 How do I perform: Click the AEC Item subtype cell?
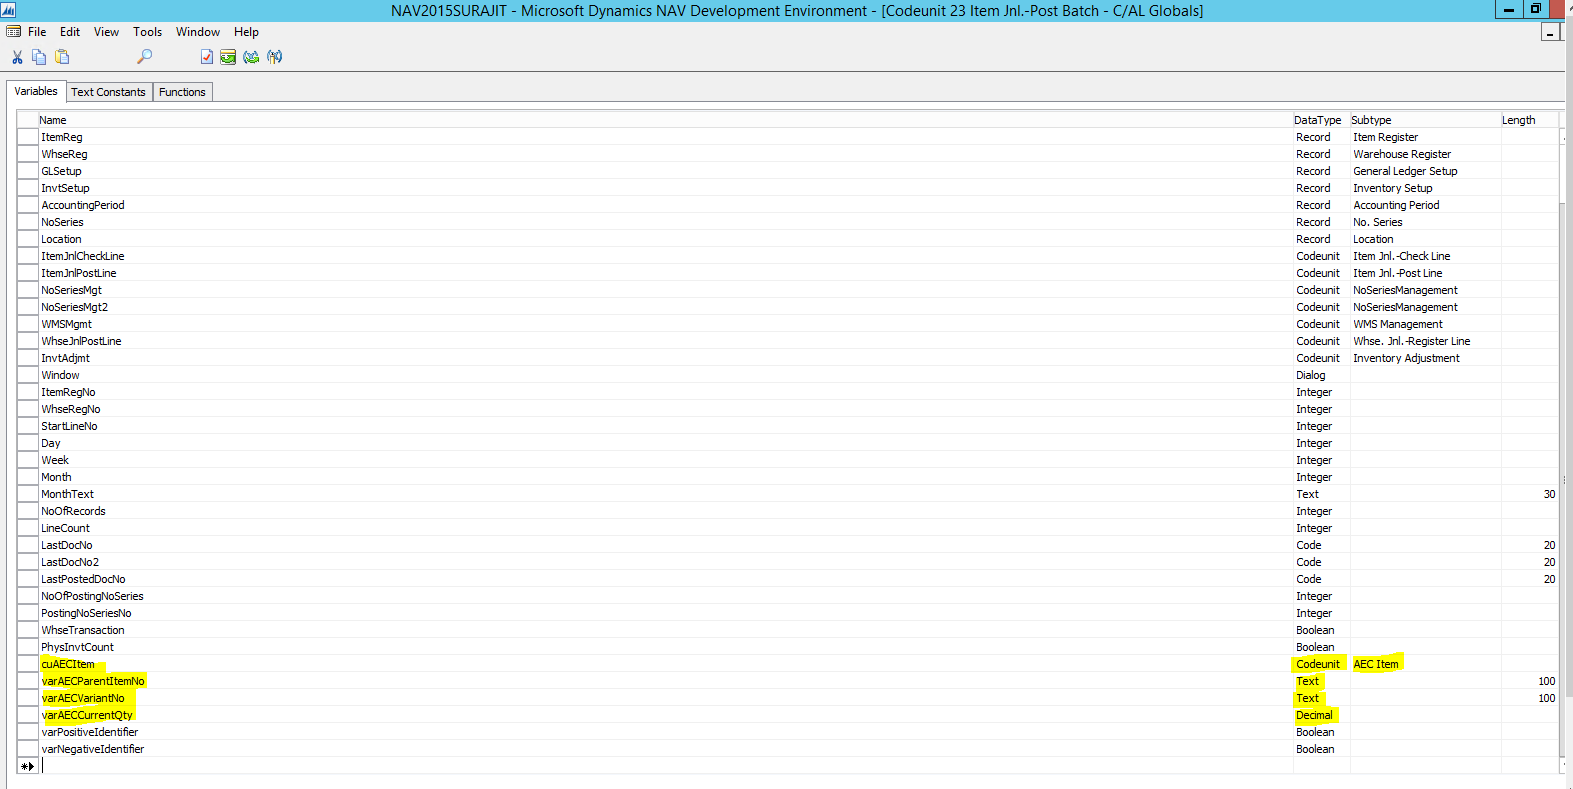pos(1376,664)
